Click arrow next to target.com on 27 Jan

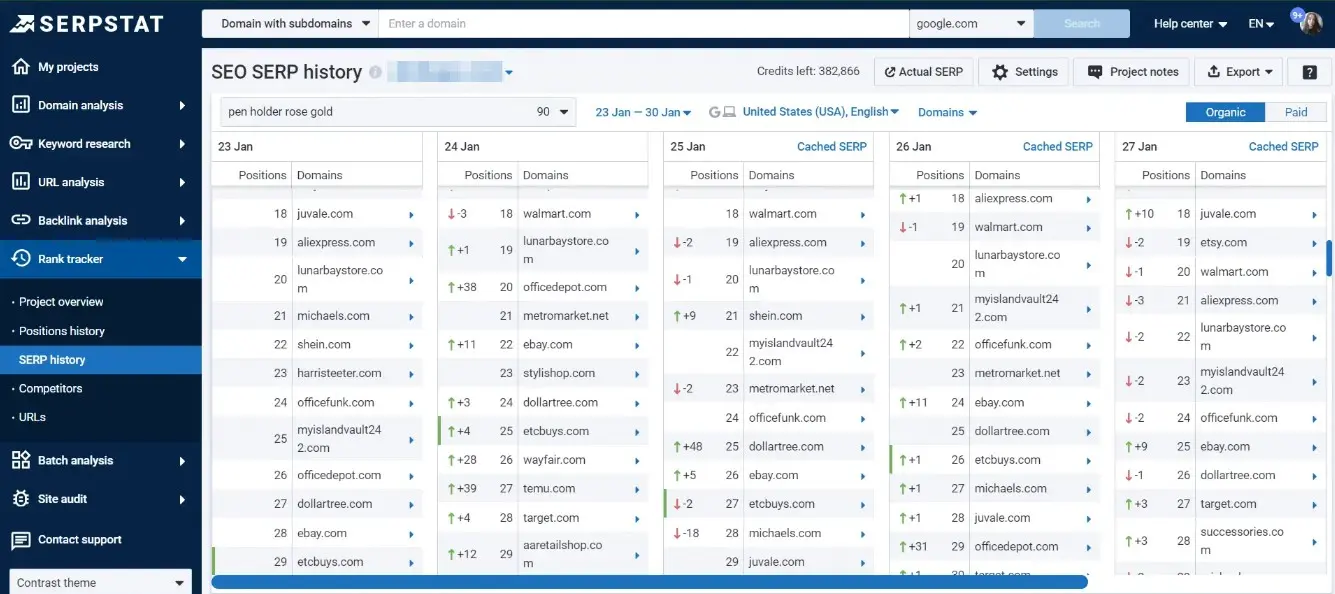coord(1315,505)
